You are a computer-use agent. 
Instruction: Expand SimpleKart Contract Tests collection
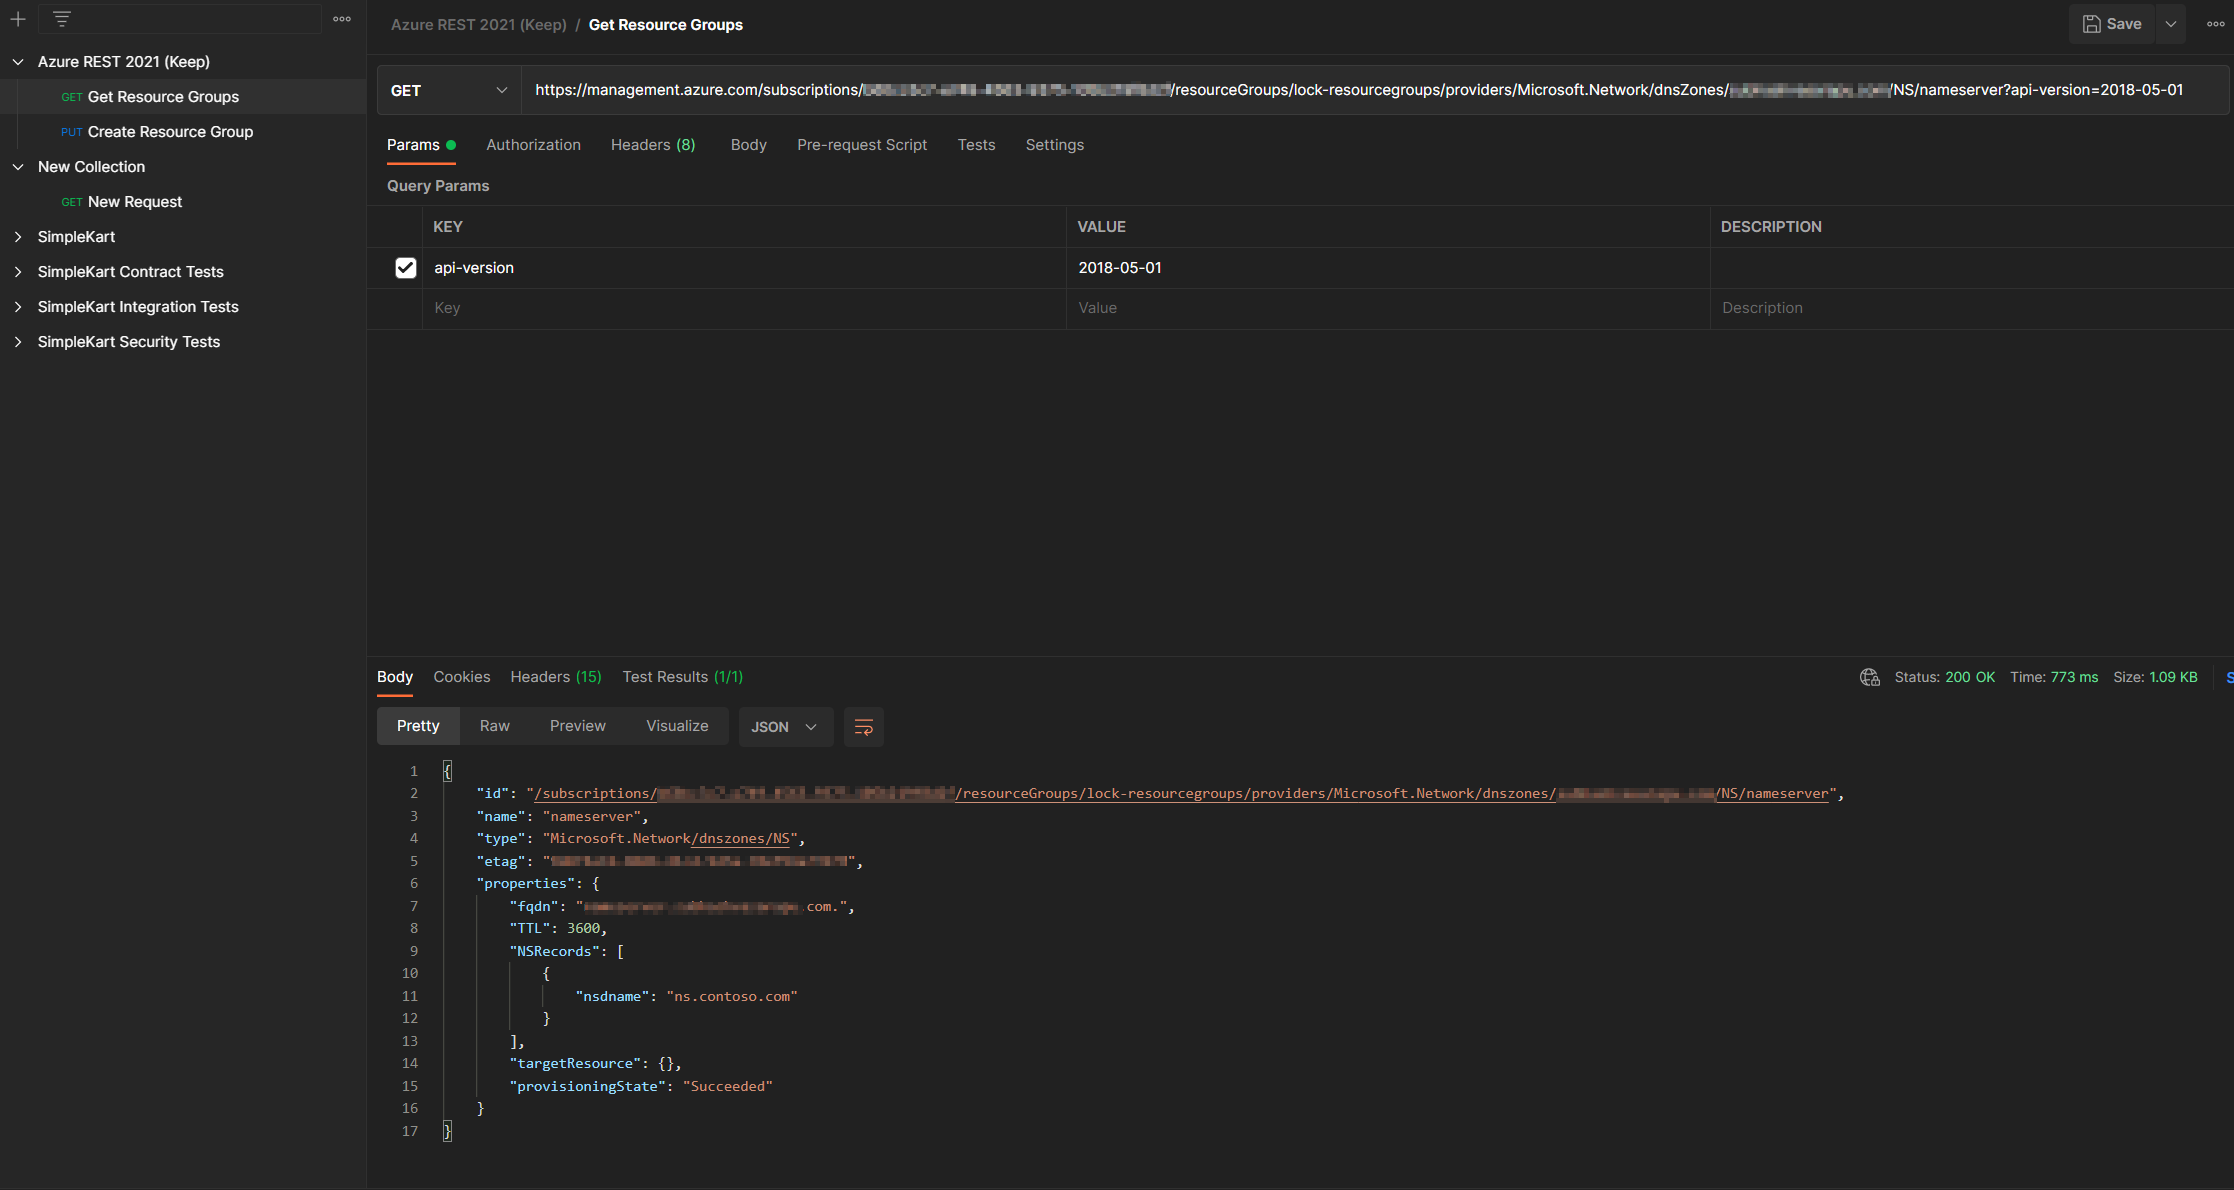18,272
